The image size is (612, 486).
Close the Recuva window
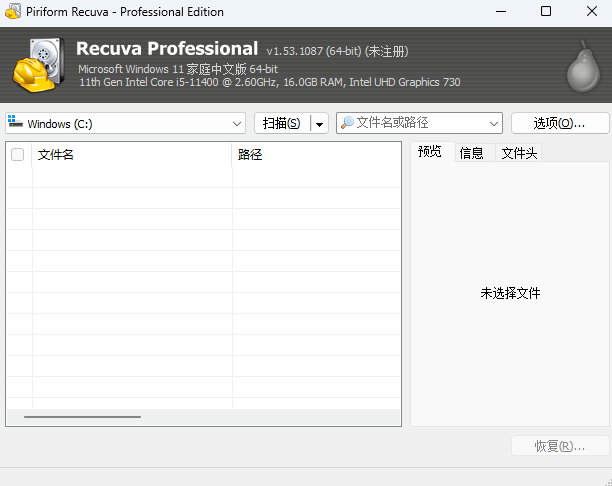pos(592,11)
